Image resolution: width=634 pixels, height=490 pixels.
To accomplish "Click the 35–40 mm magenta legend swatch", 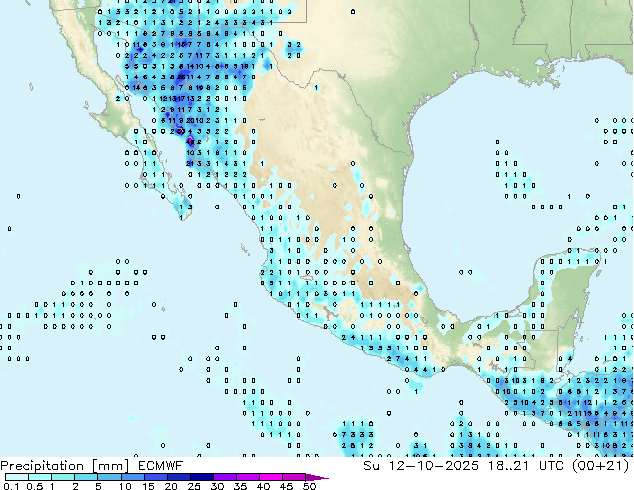I will pyautogui.click(x=248, y=477).
